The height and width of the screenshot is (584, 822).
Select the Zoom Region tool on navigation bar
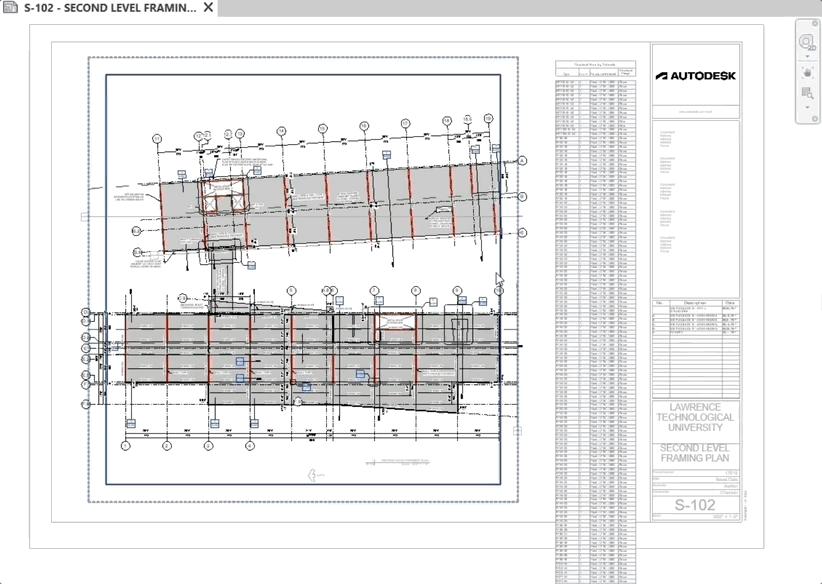pyautogui.click(x=807, y=91)
